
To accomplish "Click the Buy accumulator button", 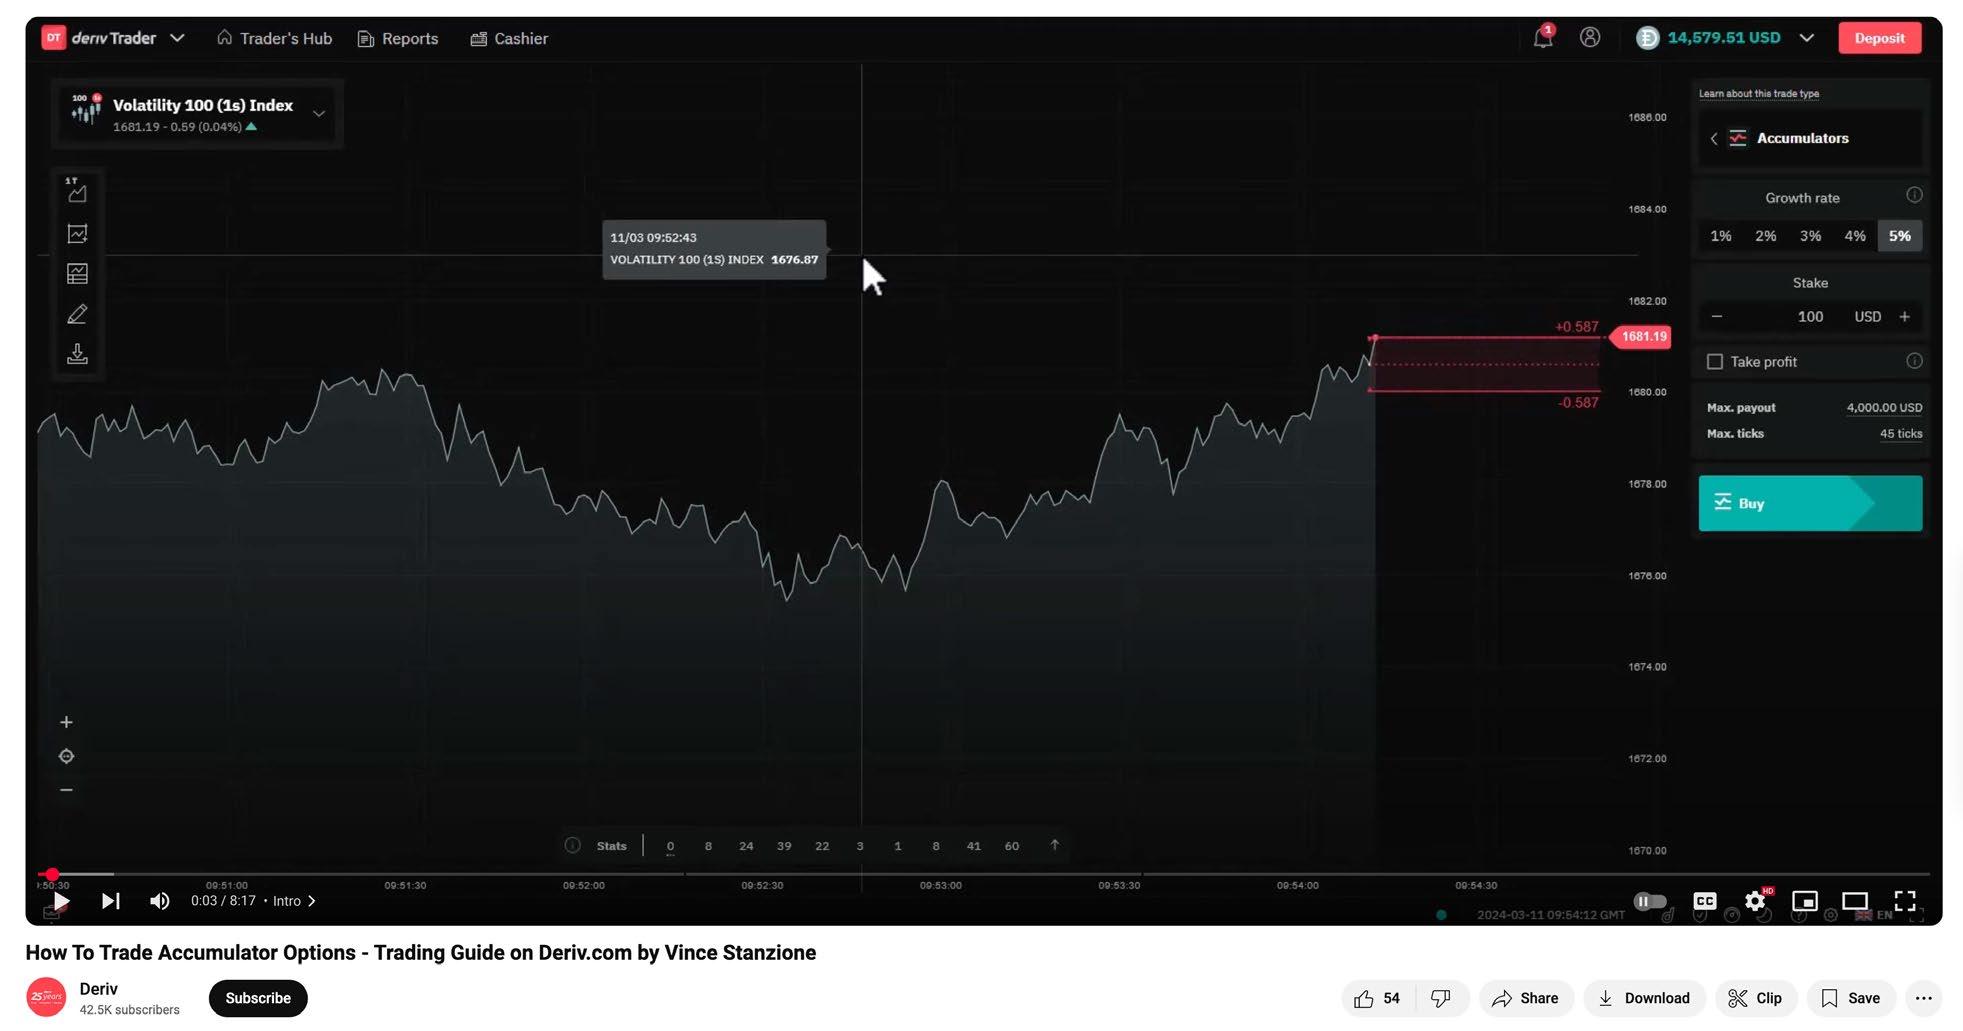I will coord(1810,503).
